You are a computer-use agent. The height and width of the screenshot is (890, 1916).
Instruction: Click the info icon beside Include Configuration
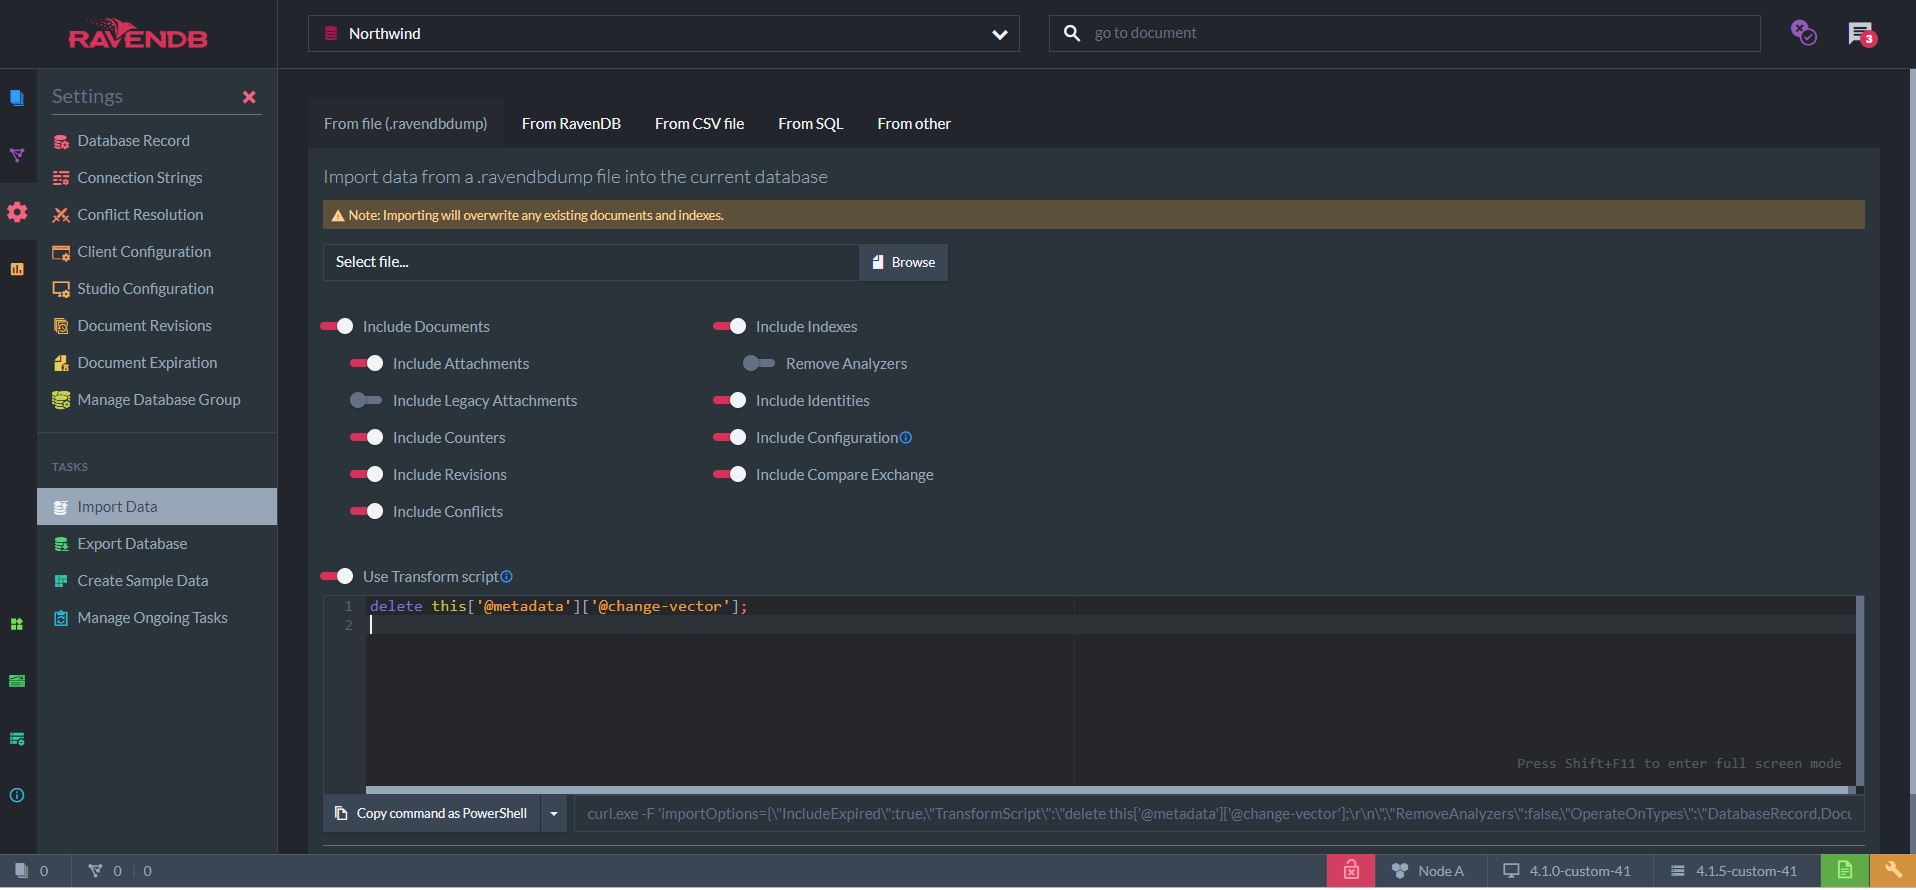[906, 437]
